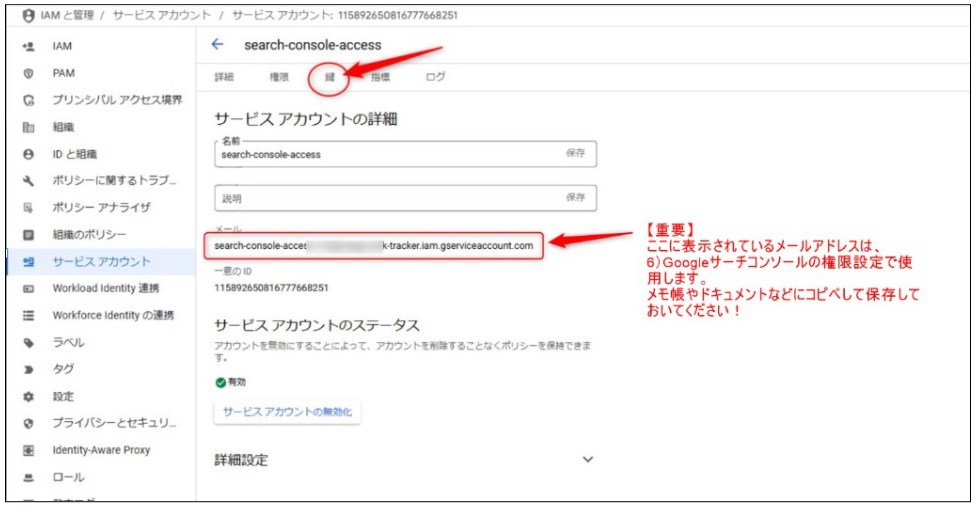Click the 名前 input field
977x509 pixels.
[405, 154]
